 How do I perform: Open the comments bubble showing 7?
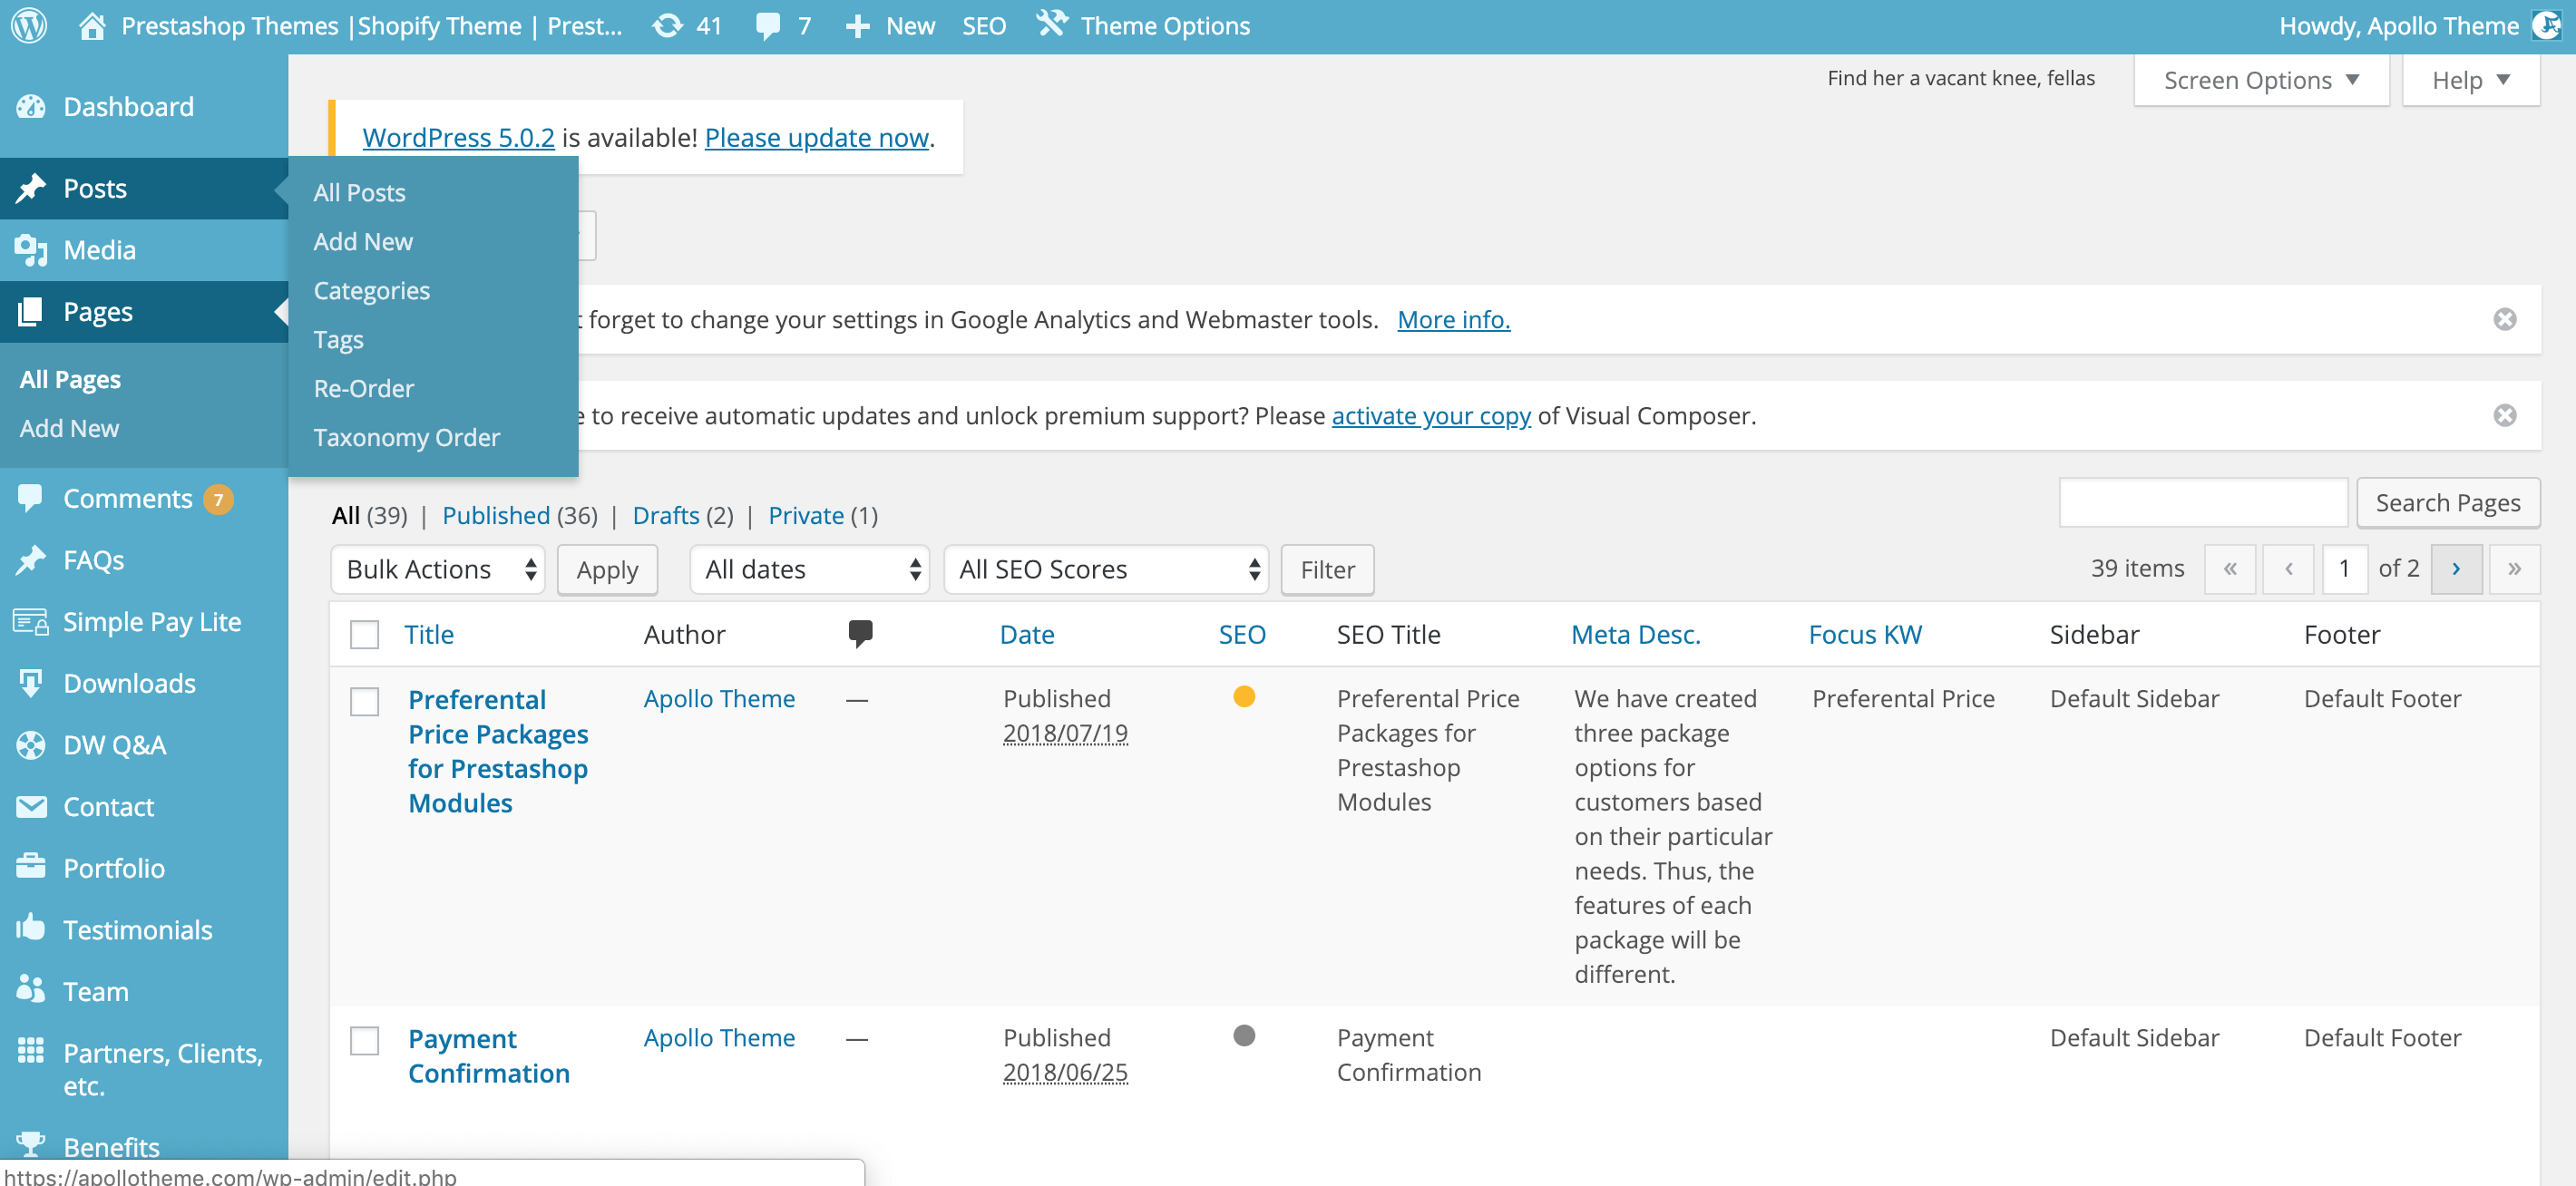(x=768, y=26)
